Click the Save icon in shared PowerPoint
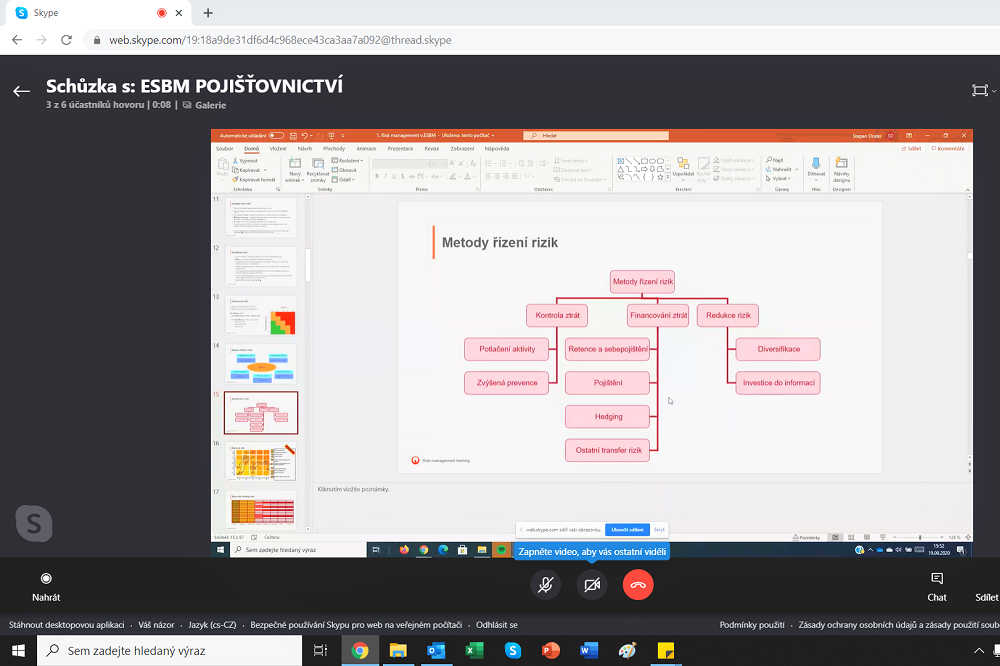The image size is (1000, 666). [x=293, y=135]
